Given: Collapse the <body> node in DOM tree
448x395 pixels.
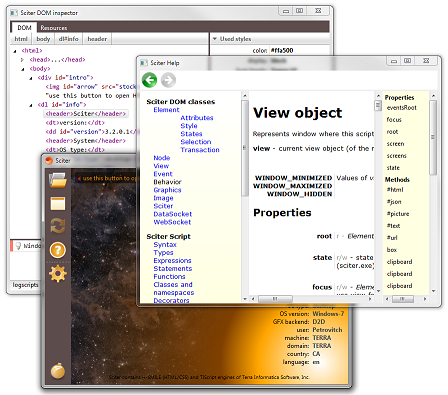Looking at the screenshot, I should click(23, 69).
